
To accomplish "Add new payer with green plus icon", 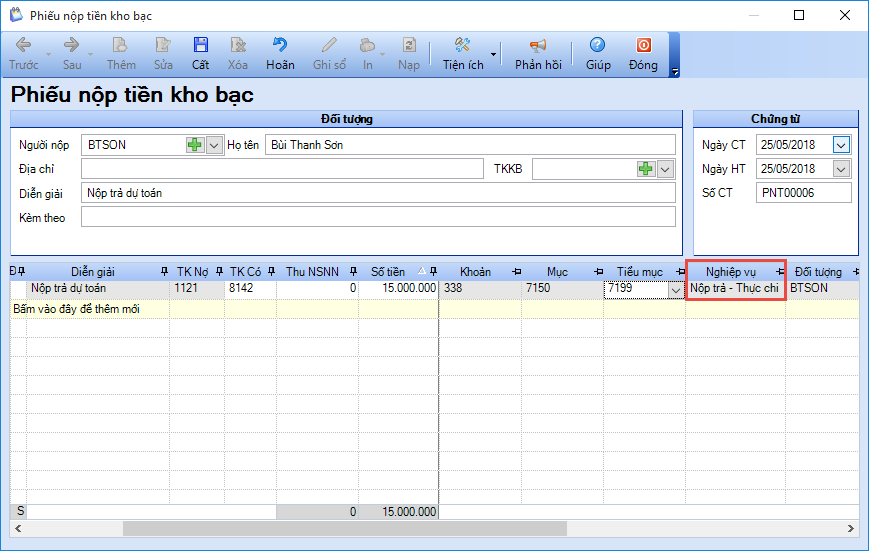I will pyautogui.click(x=195, y=145).
